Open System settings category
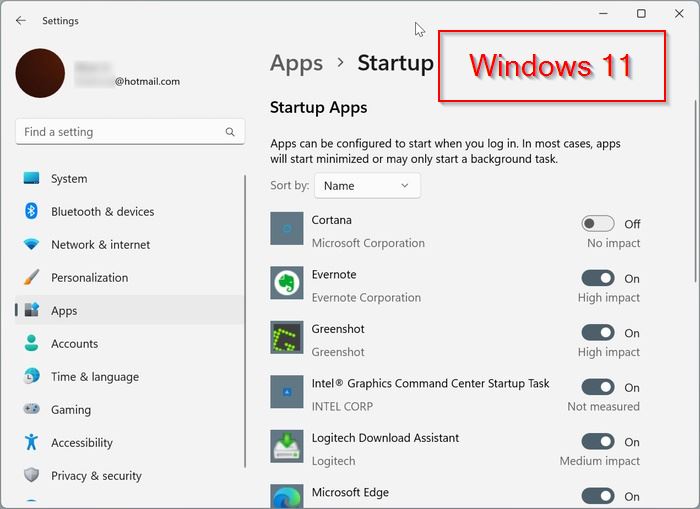This screenshot has width=700, height=509. pos(129,178)
